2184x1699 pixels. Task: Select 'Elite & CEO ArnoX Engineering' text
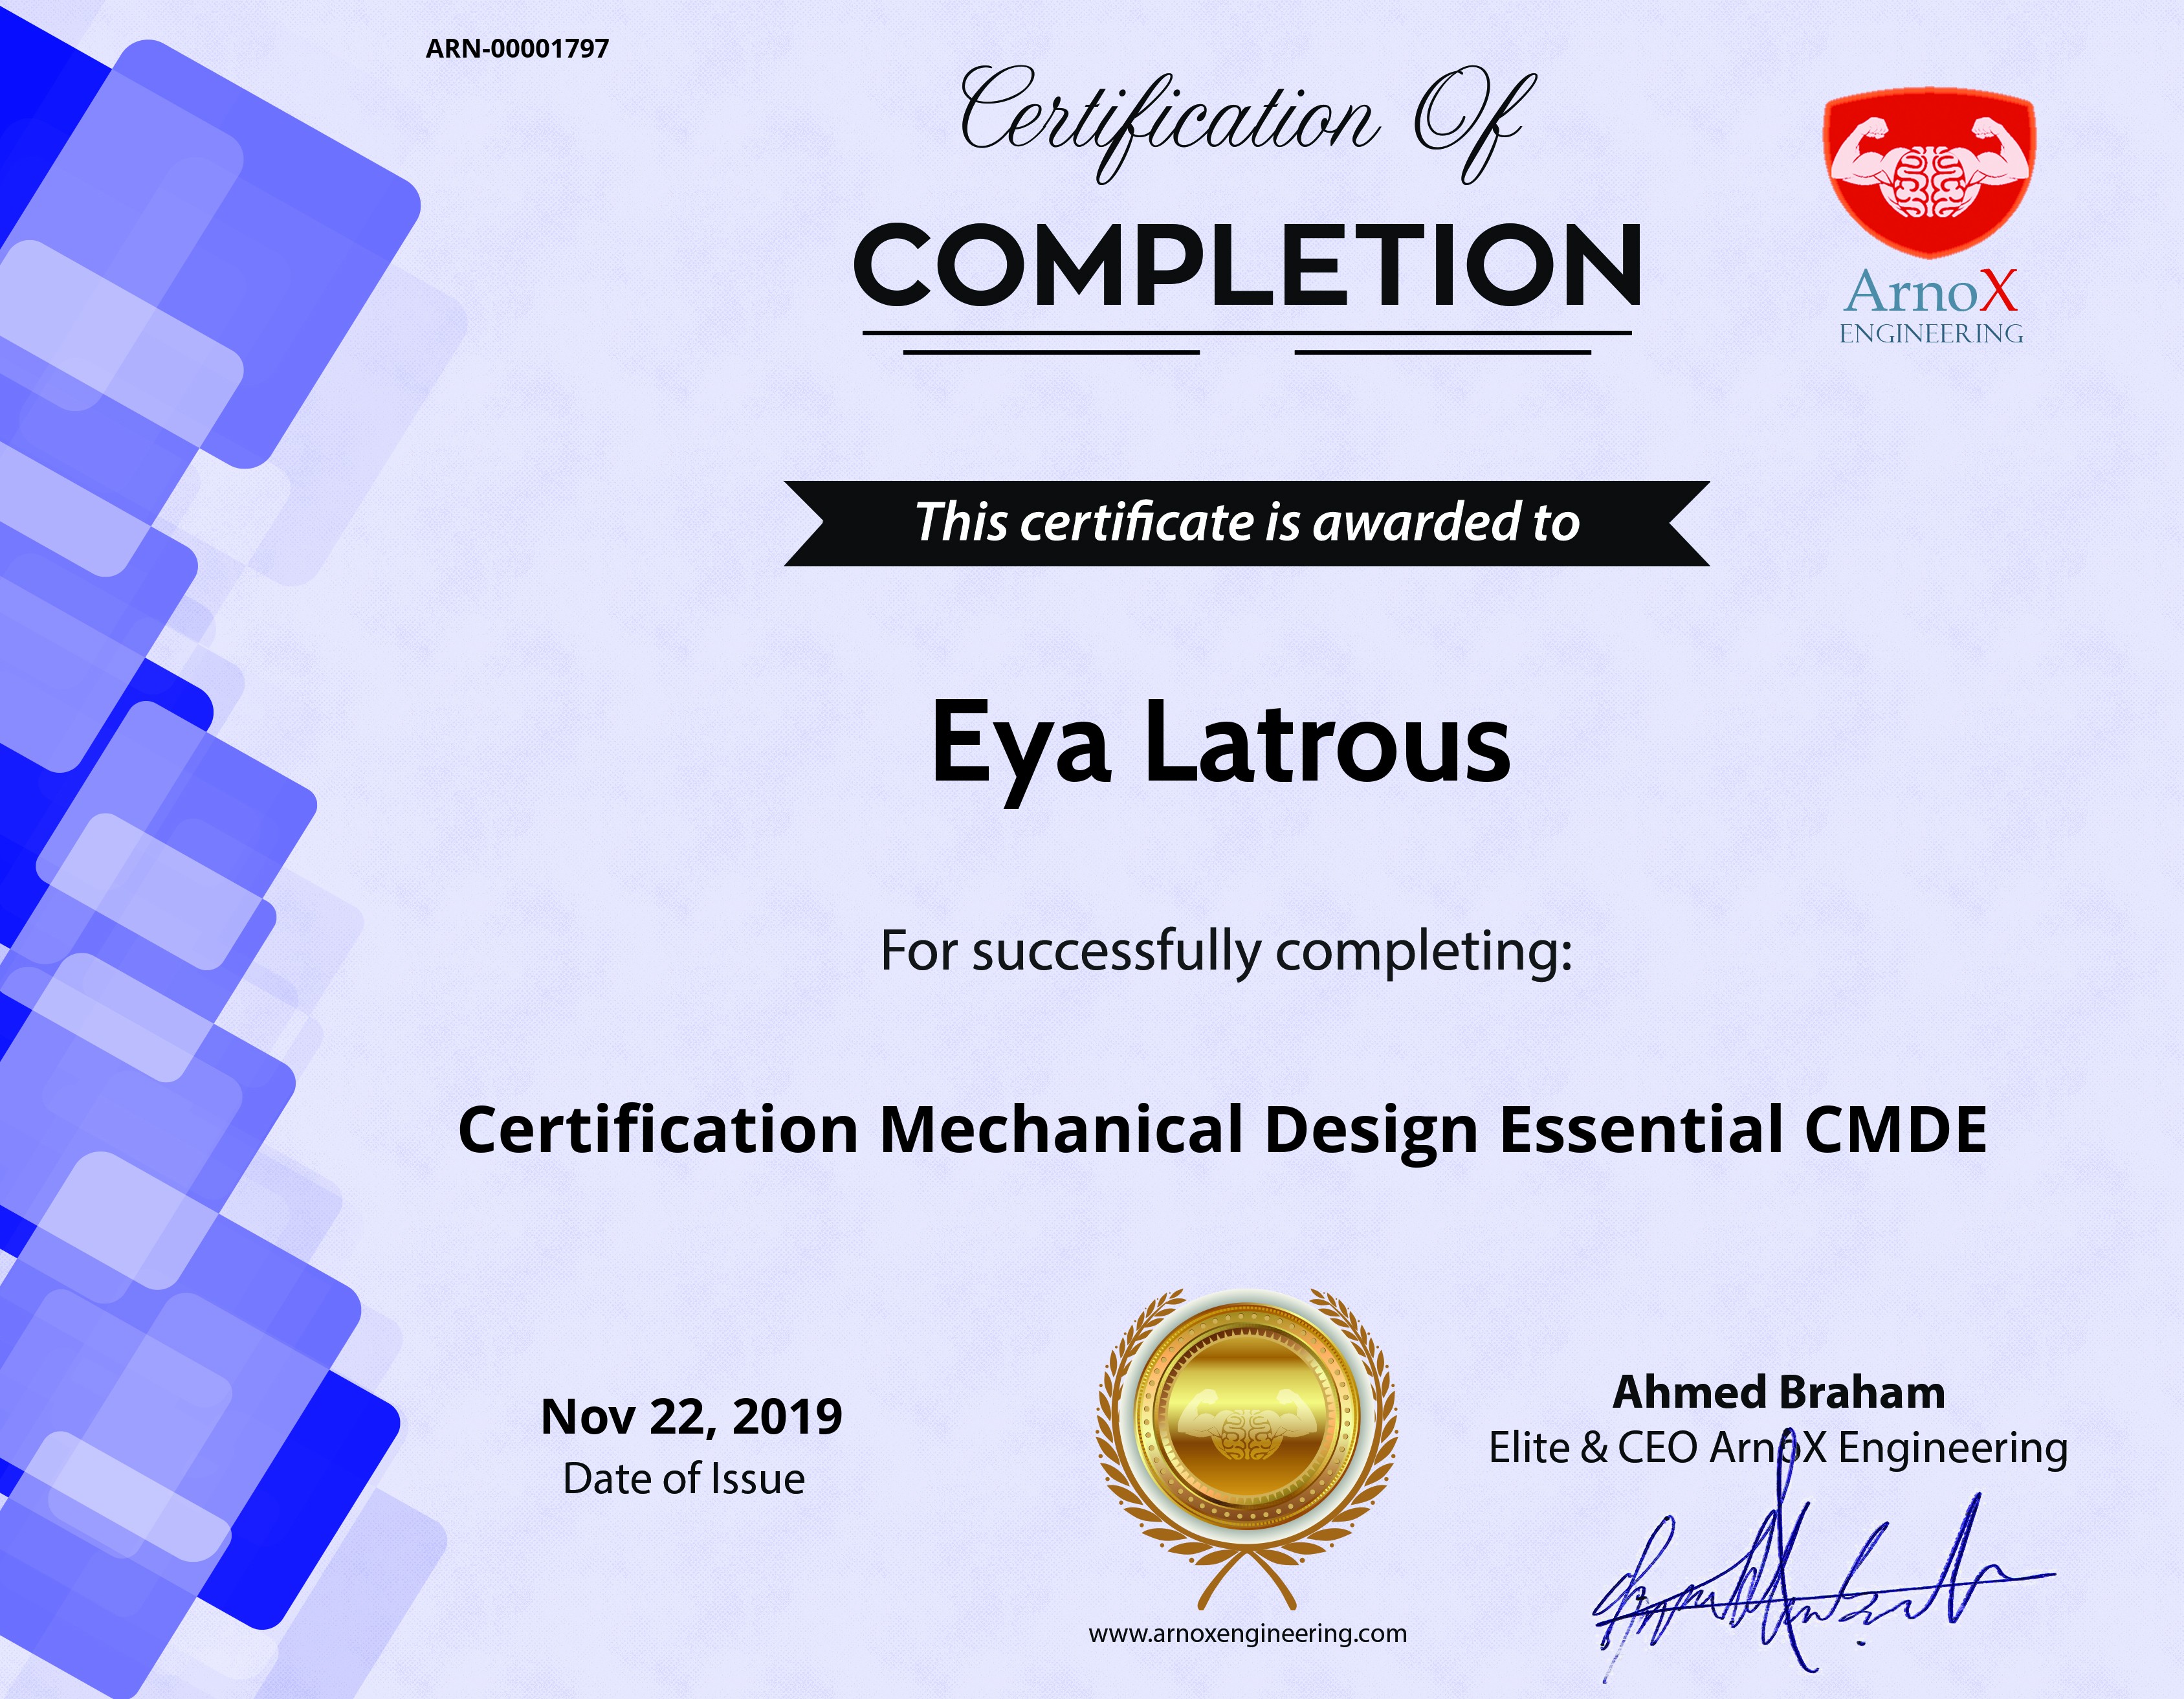pos(1778,1448)
